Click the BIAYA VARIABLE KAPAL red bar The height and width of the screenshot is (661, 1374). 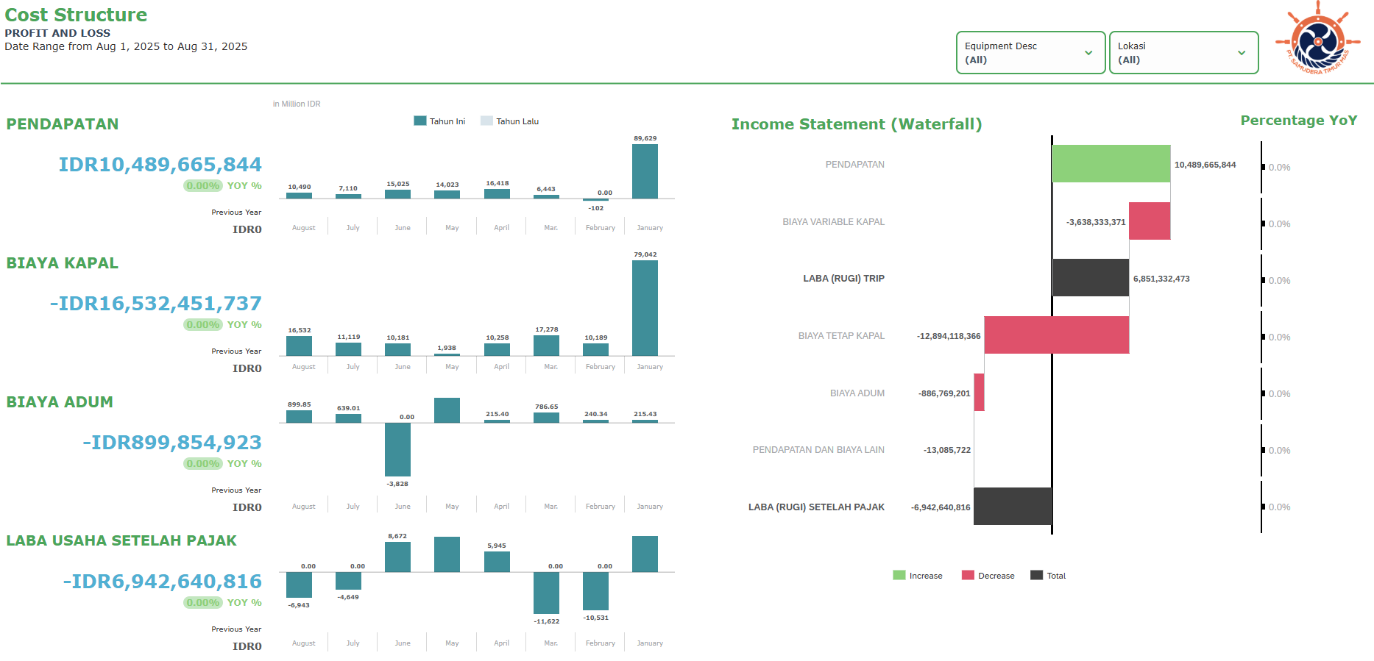pyautogui.click(x=1150, y=221)
